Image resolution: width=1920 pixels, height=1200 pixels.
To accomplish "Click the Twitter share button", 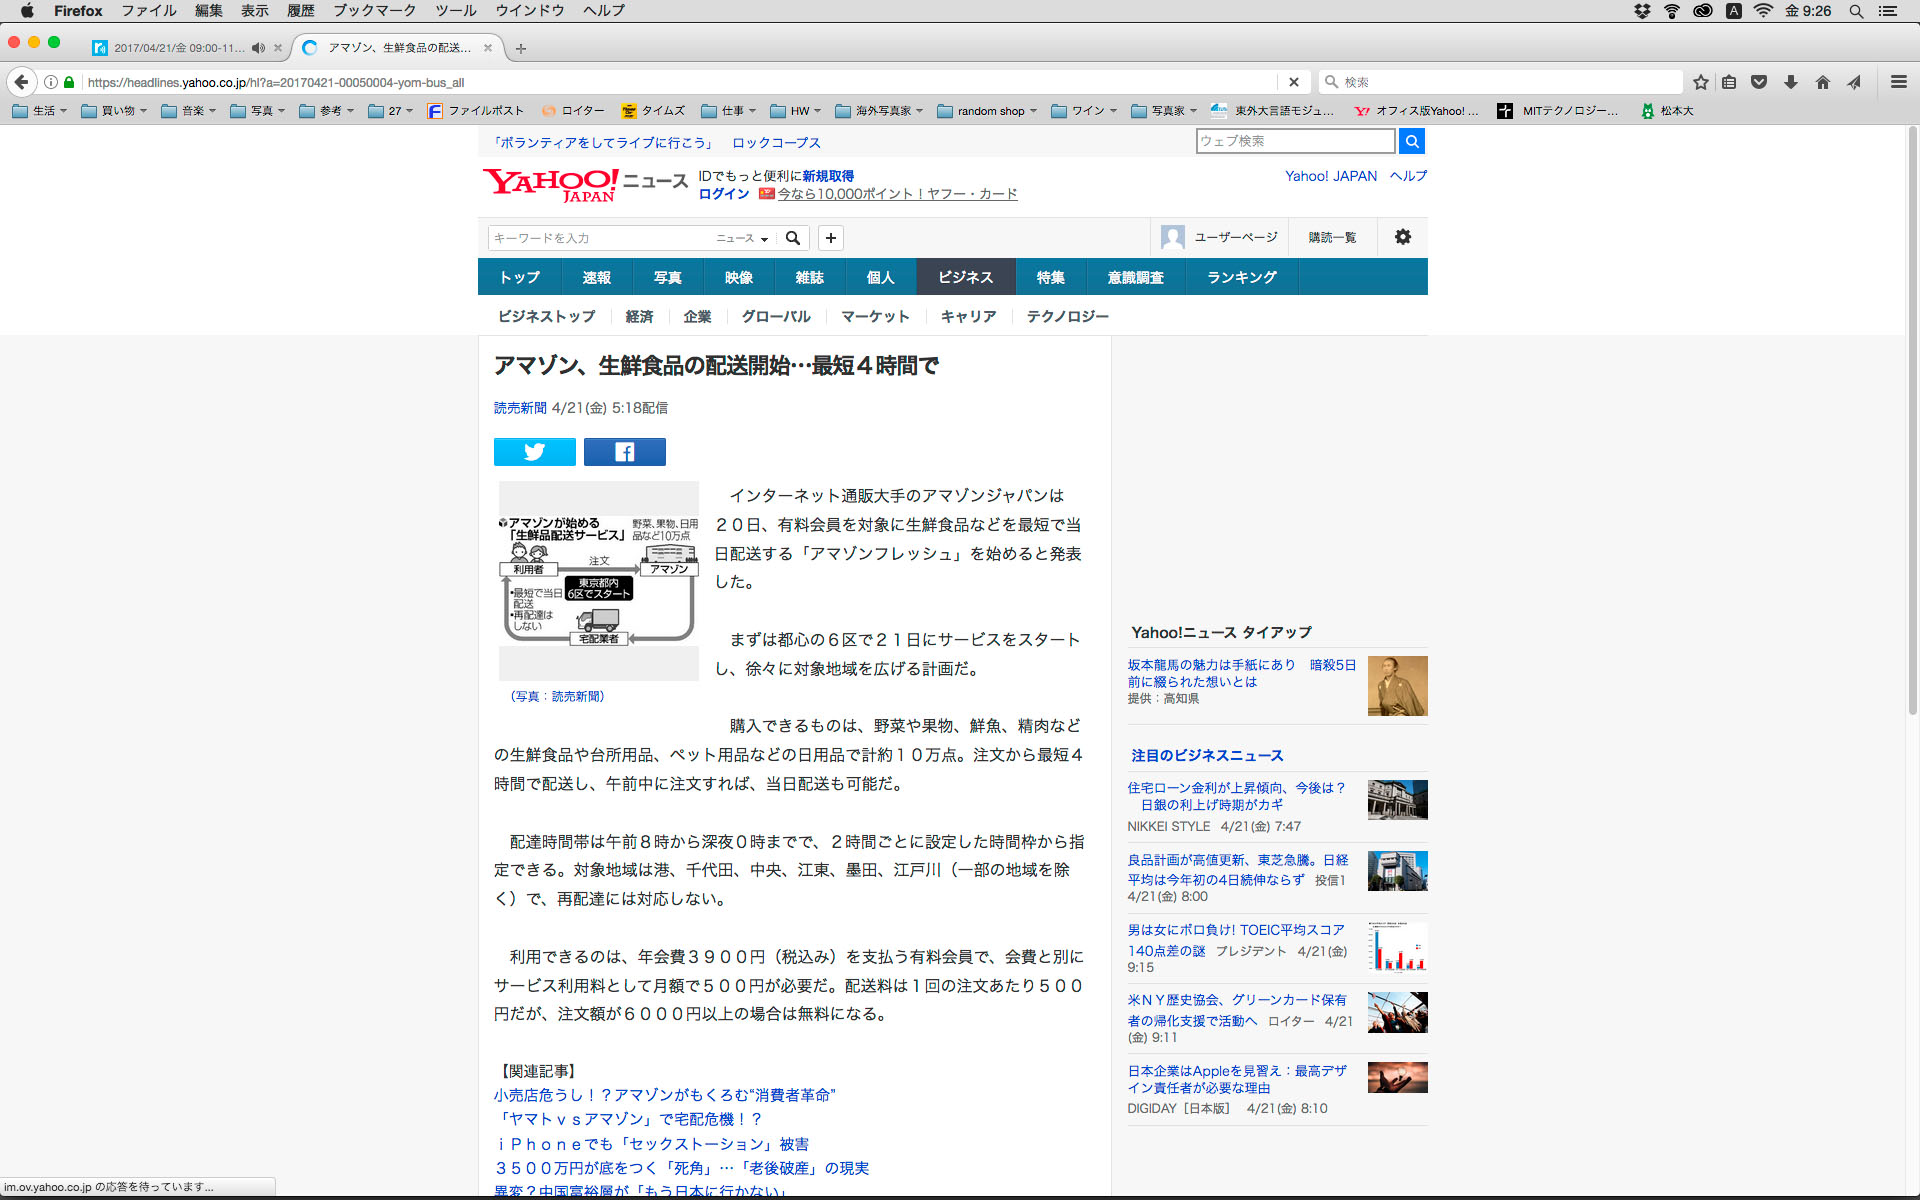I will coord(534,452).
